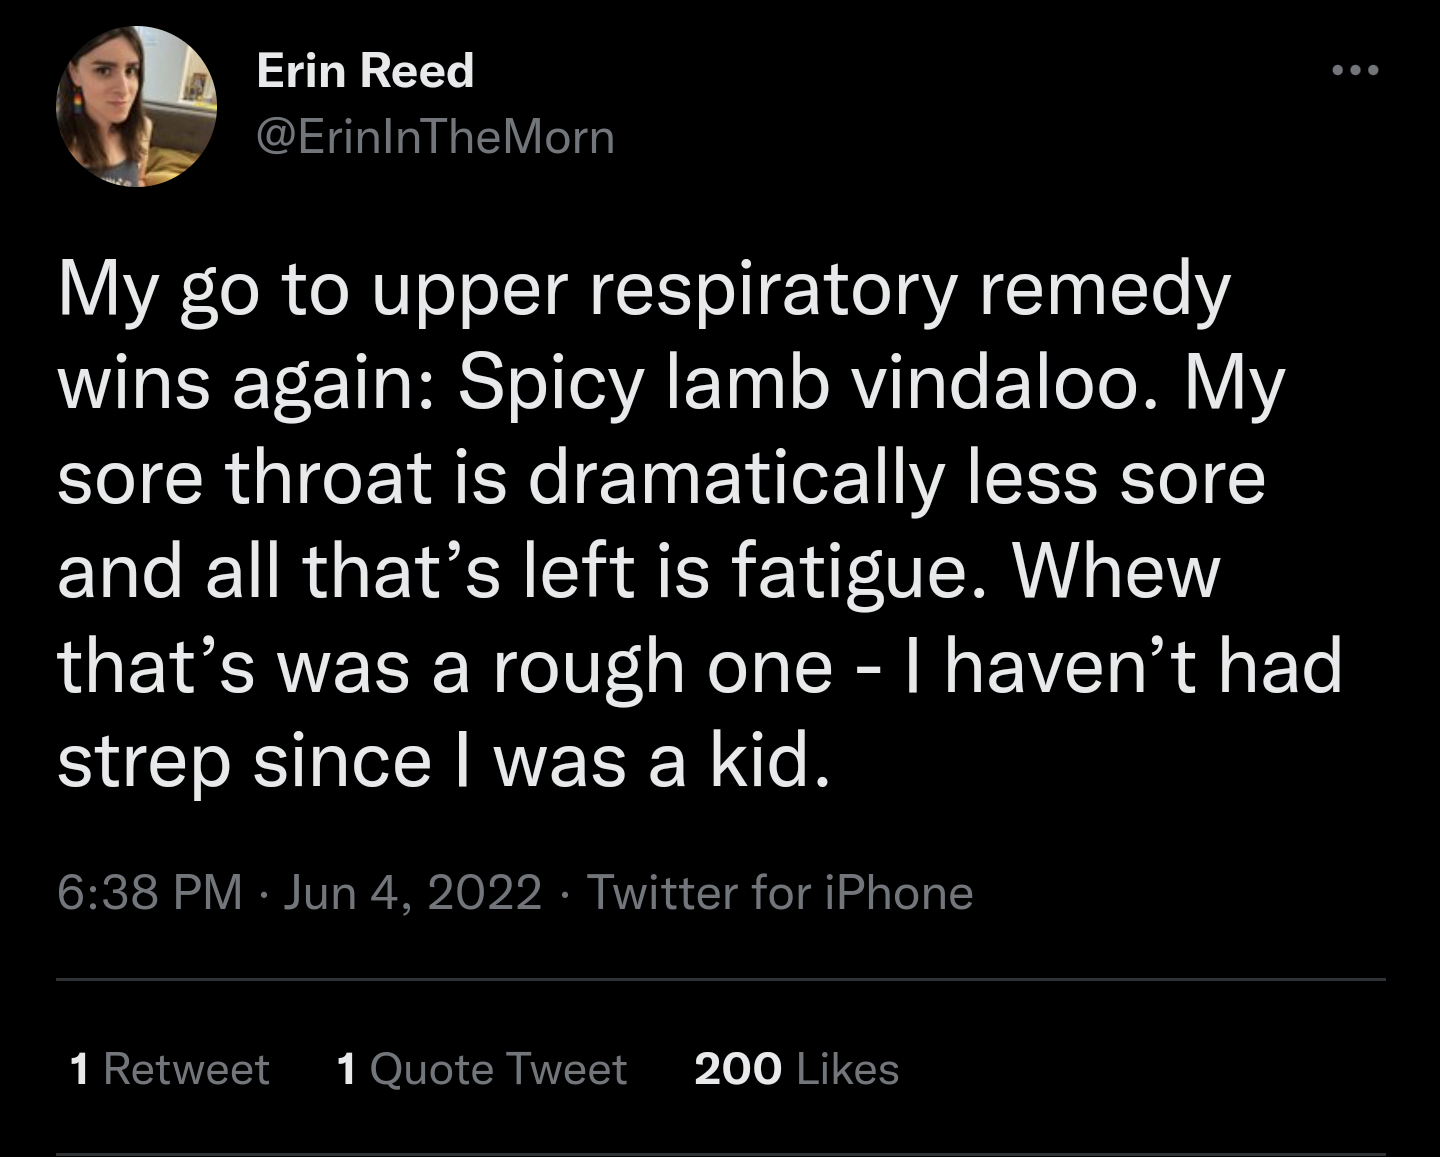Click the word "dramatically" in the tweet
Screen dimensions: 1440x1157
pos(735,478)
